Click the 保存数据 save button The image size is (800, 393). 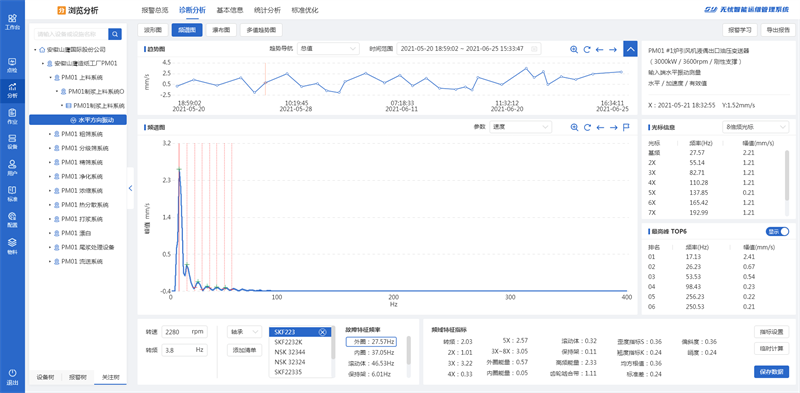pyautogui.click(x=771, y=372)
